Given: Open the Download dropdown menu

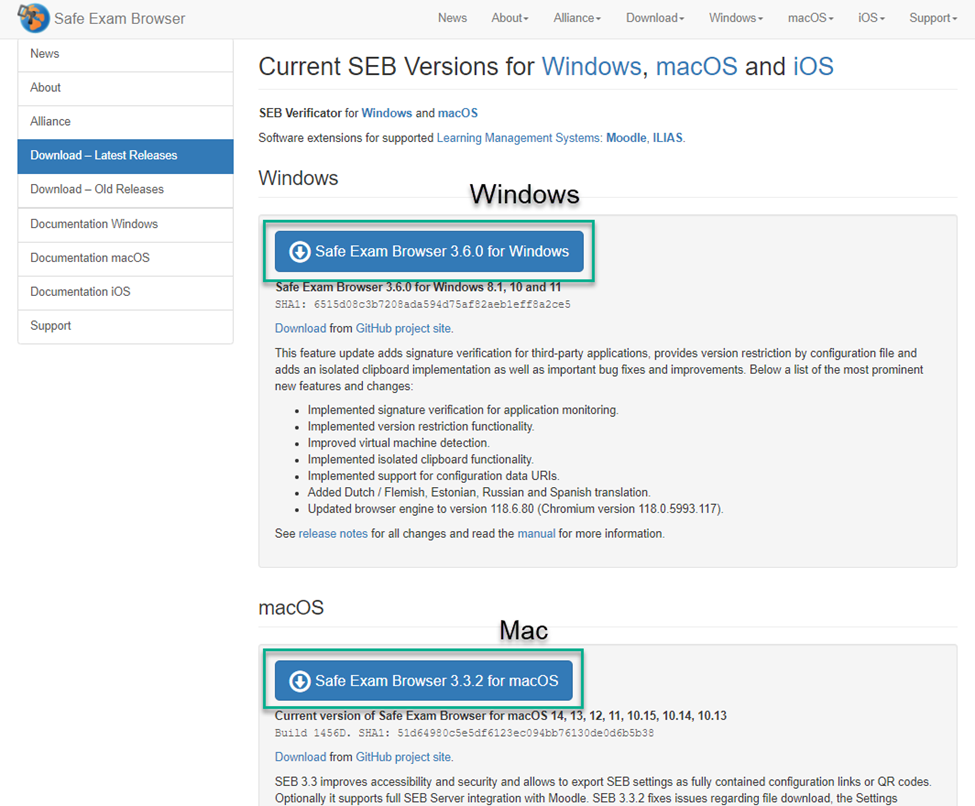Looking at the screenshot, I should [654, 17].
